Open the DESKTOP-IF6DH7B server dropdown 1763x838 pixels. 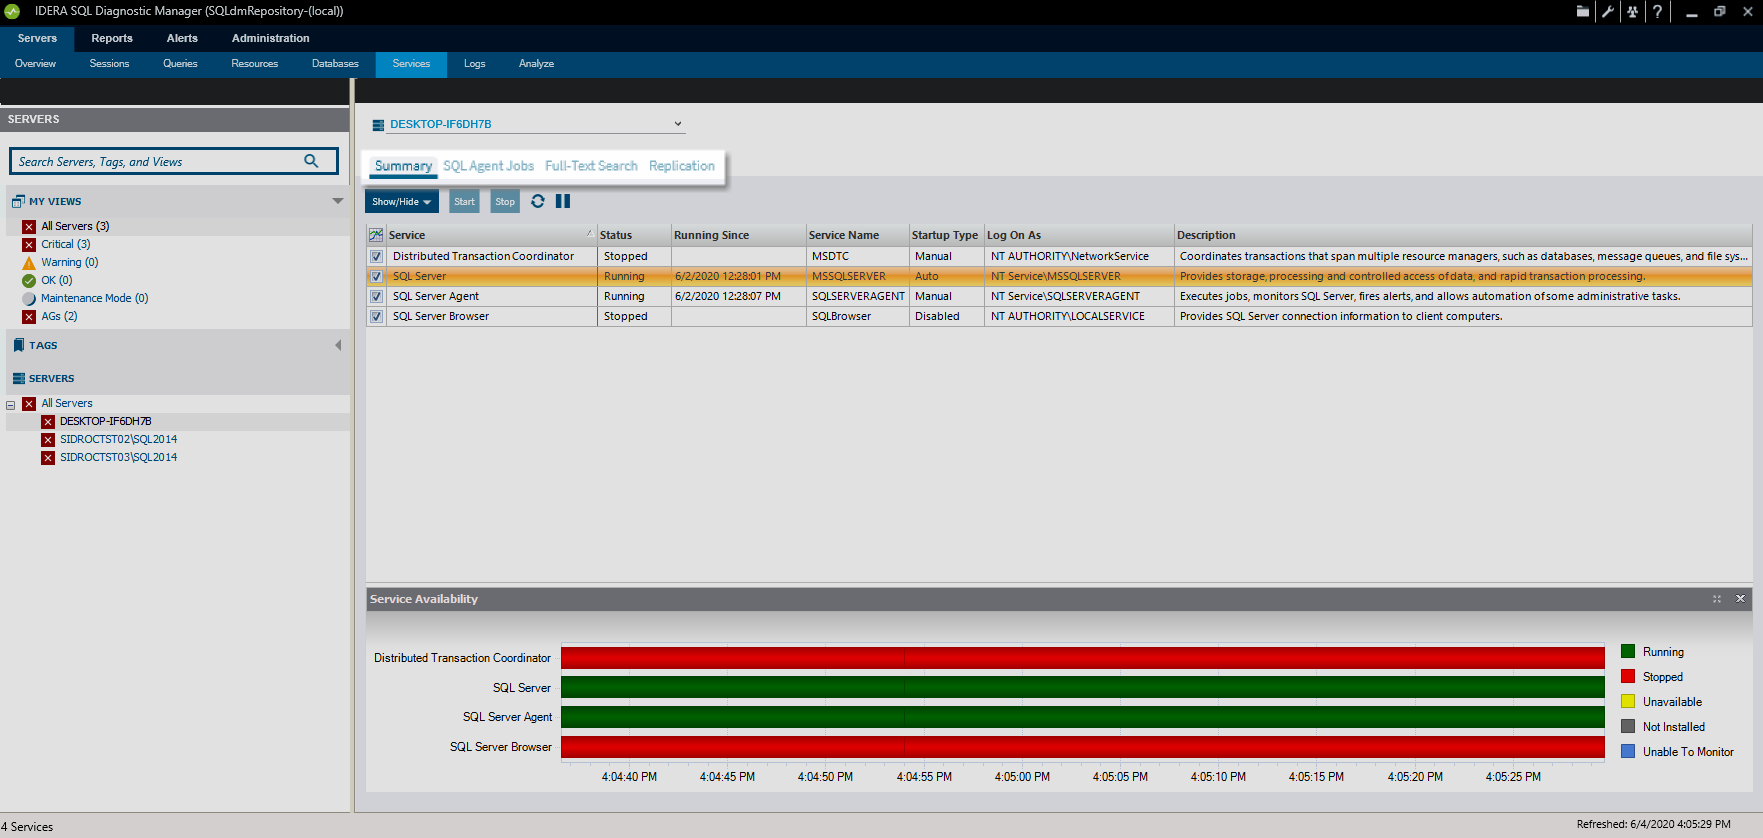pyautogui.click(x=678, y=124)
